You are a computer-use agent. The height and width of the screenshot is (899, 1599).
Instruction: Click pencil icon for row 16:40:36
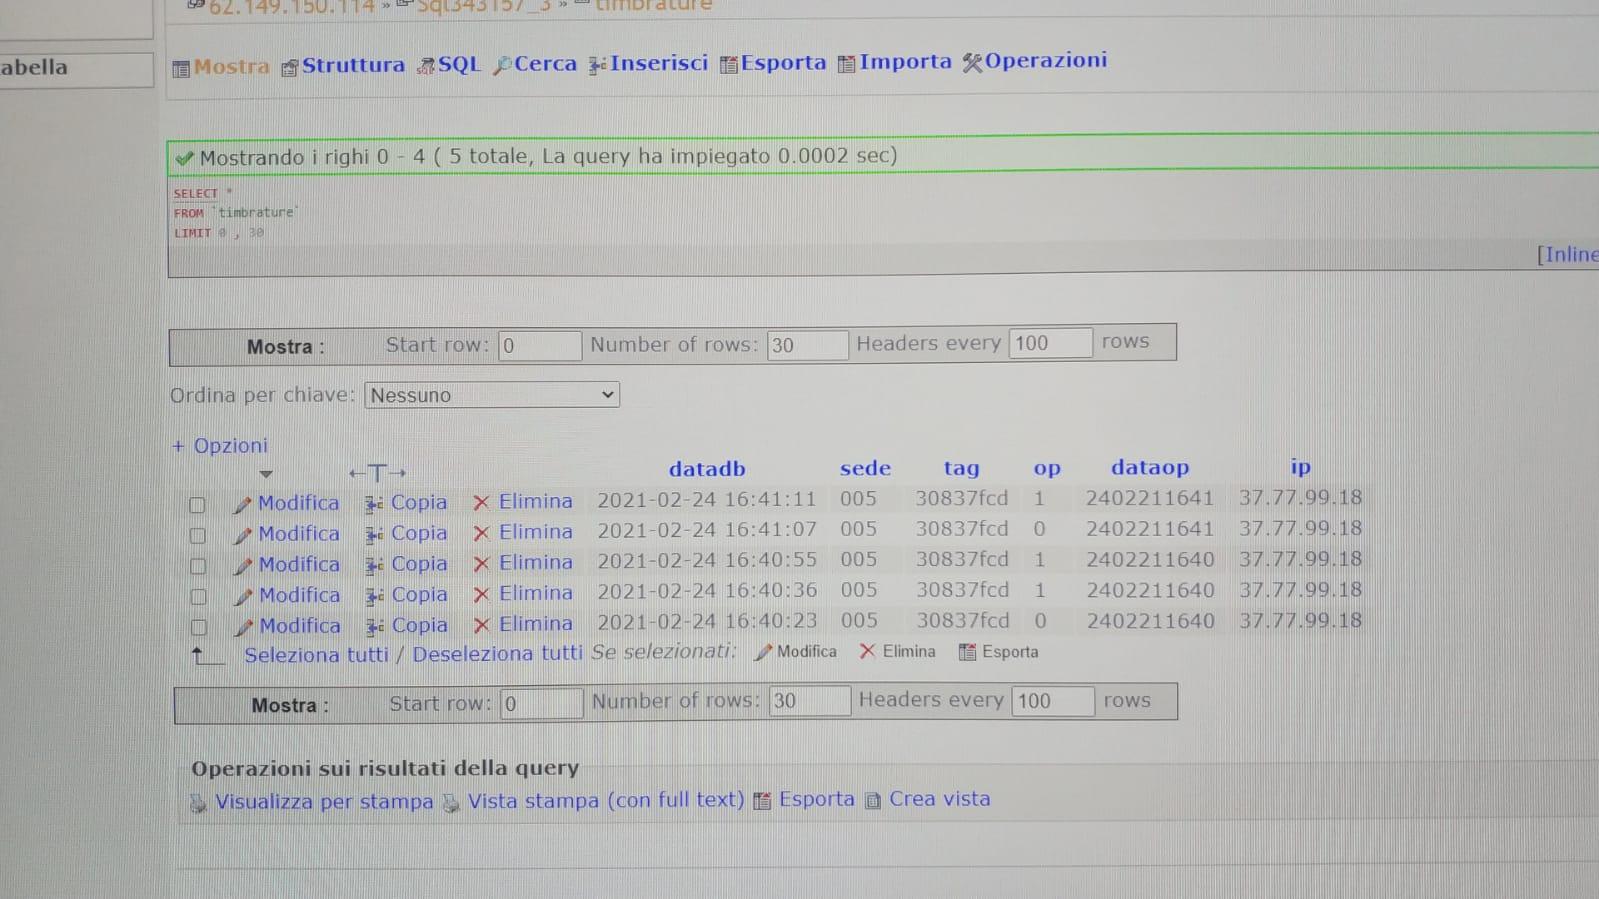243,597
